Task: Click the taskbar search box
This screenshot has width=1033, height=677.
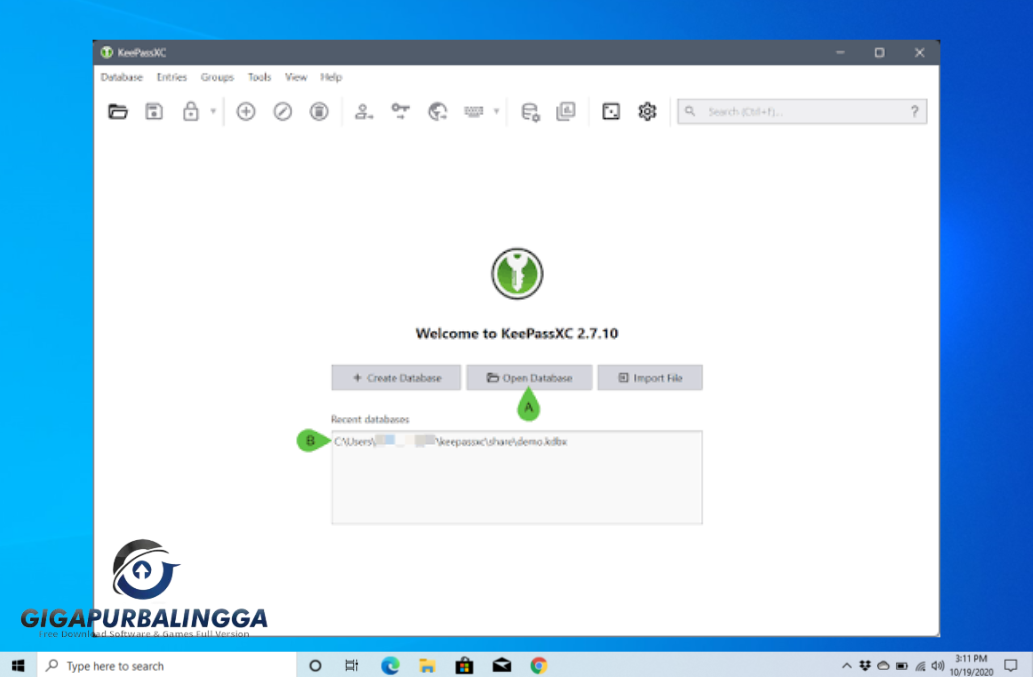Action: [x=167, y=666]
